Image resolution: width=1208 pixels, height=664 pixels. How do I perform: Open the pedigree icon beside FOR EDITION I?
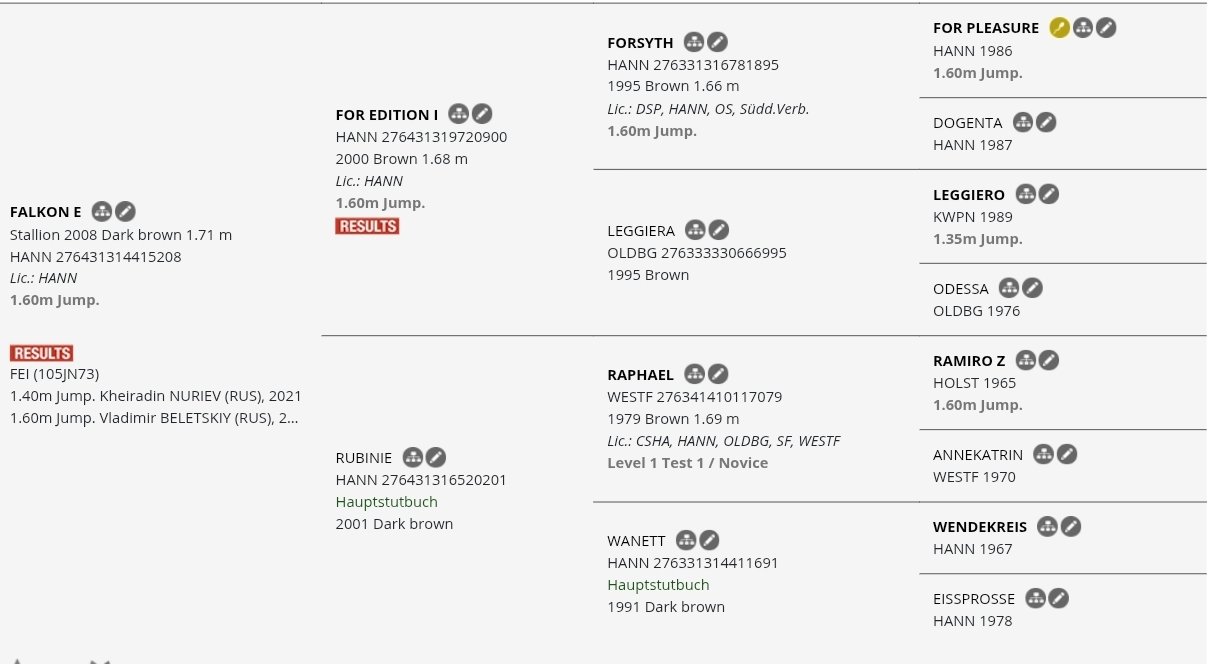pyautogui.click(x=458, y=114)
